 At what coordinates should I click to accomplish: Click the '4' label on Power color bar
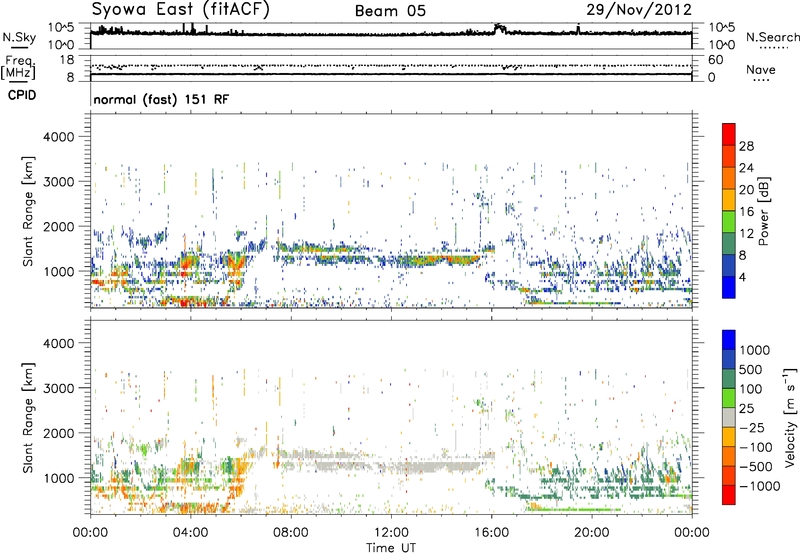pos(743,278)
